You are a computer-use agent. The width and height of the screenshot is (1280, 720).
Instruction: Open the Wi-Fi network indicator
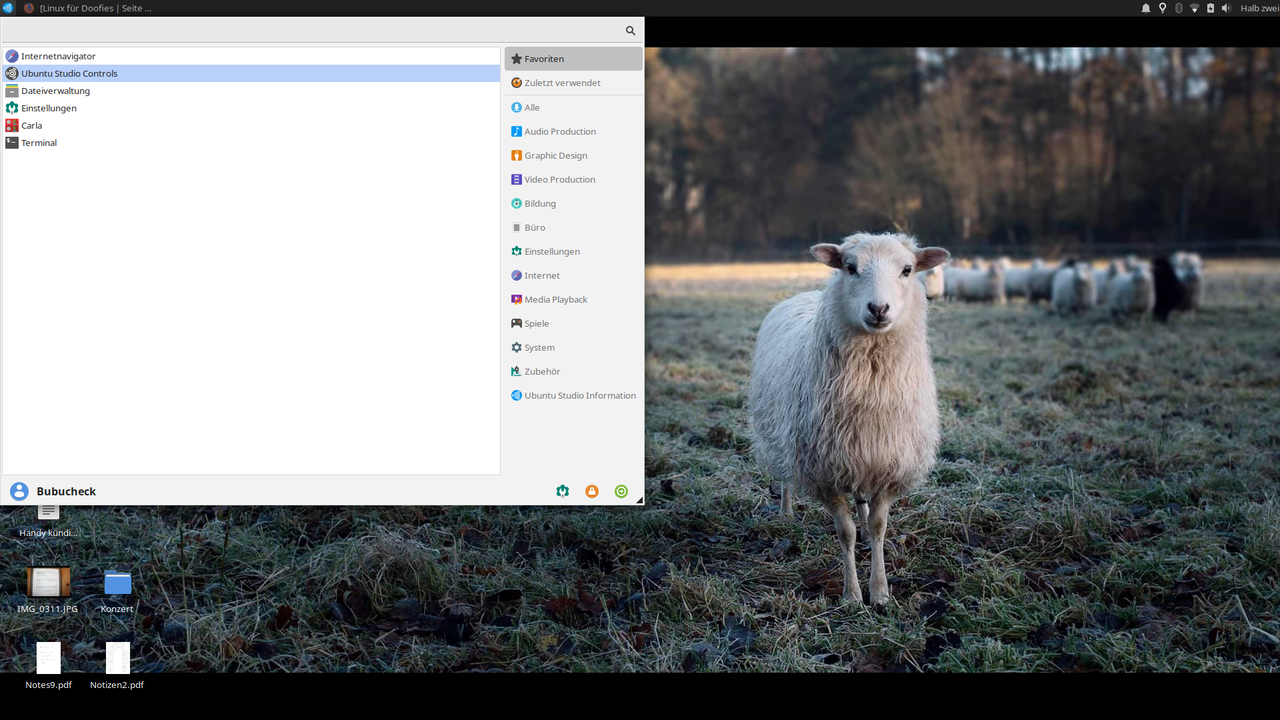tap(1194, 8)
